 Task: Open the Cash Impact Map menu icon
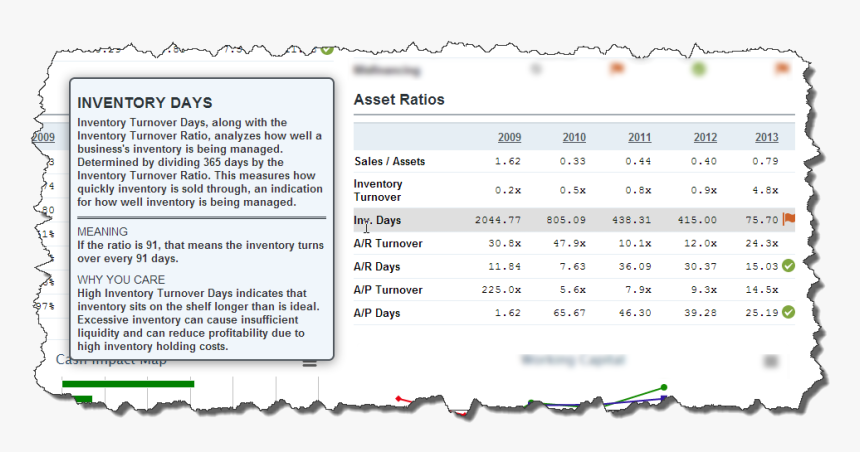[310, 361]
